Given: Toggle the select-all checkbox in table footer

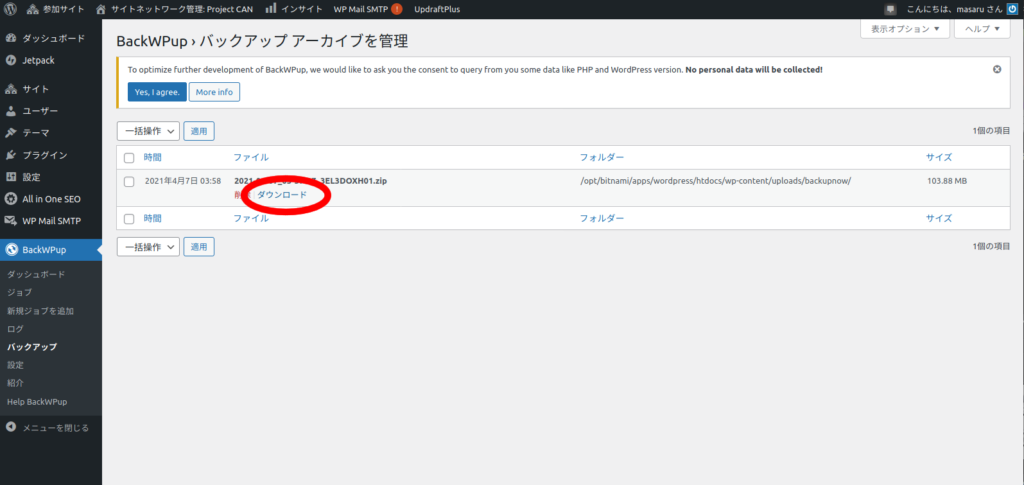Looking at the screenshot, I should [x=129, y=218].
